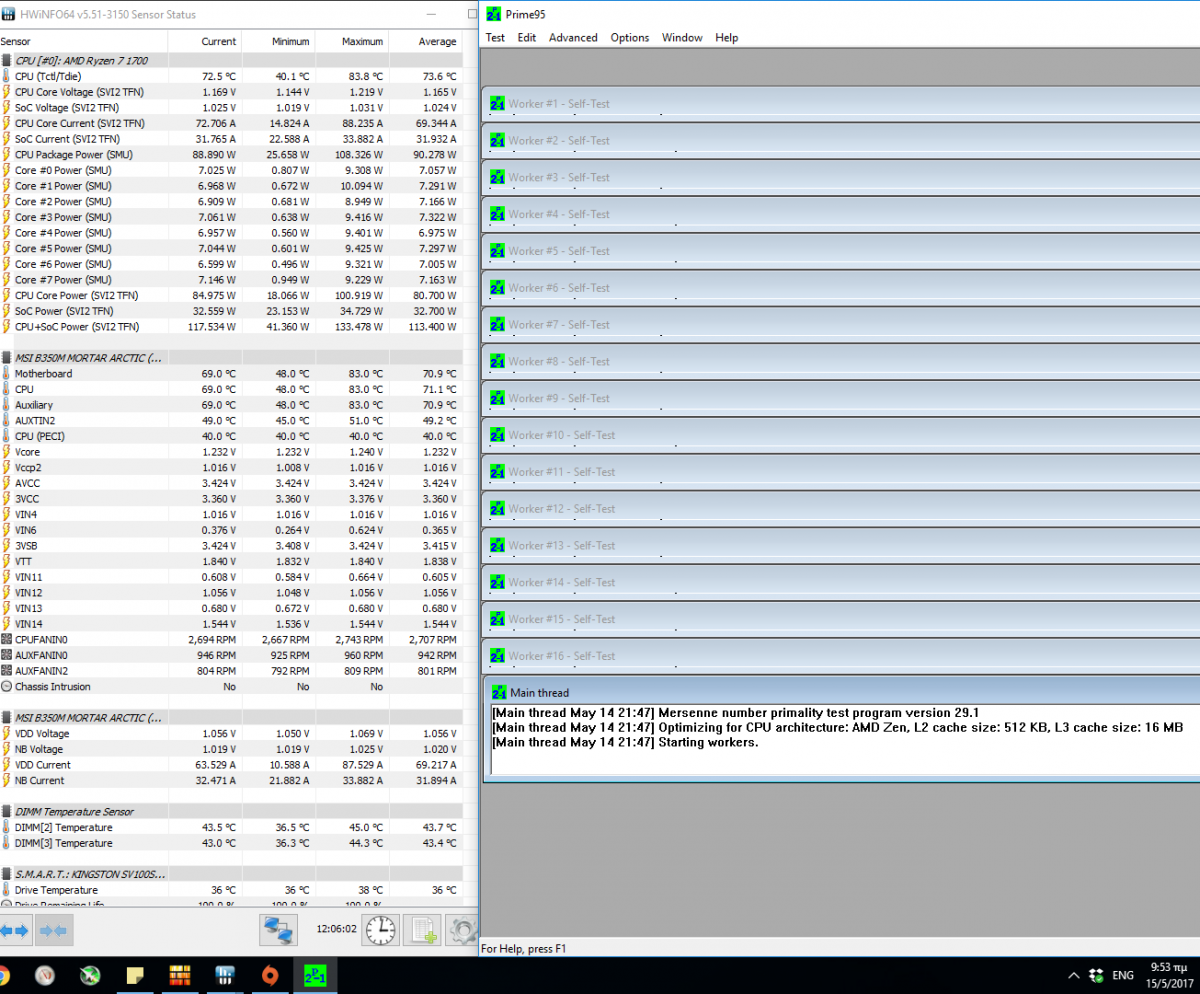Screen dimensions: 1200x994
Task: Select the VDD Current sensor row
Action: point(230,765)
